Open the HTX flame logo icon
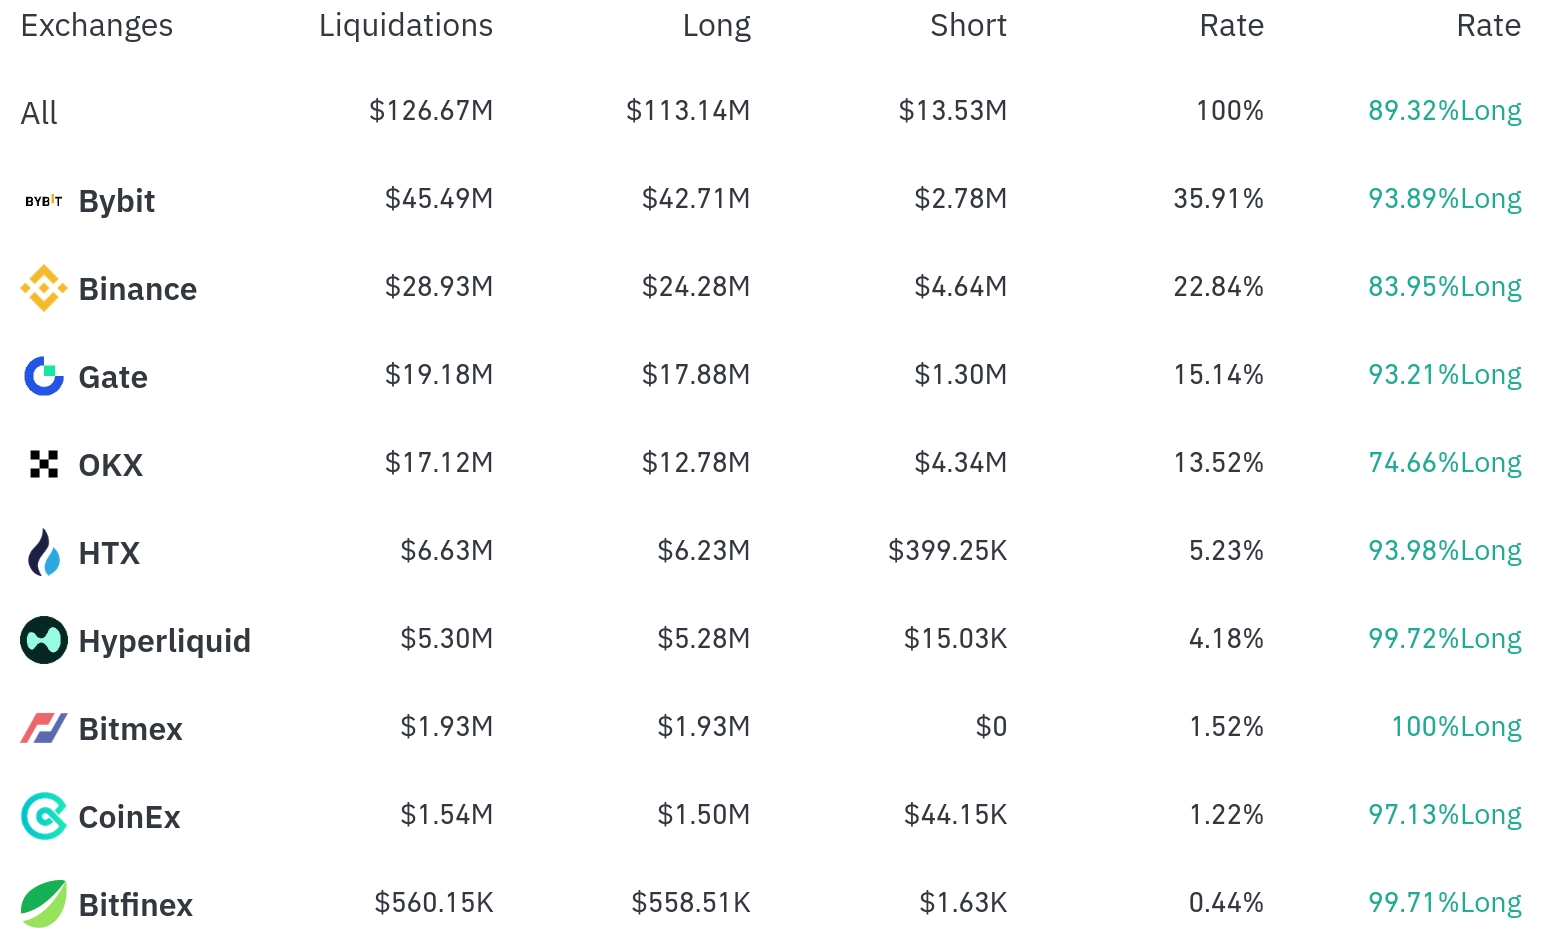1542x928 pixels. (44, 552)
